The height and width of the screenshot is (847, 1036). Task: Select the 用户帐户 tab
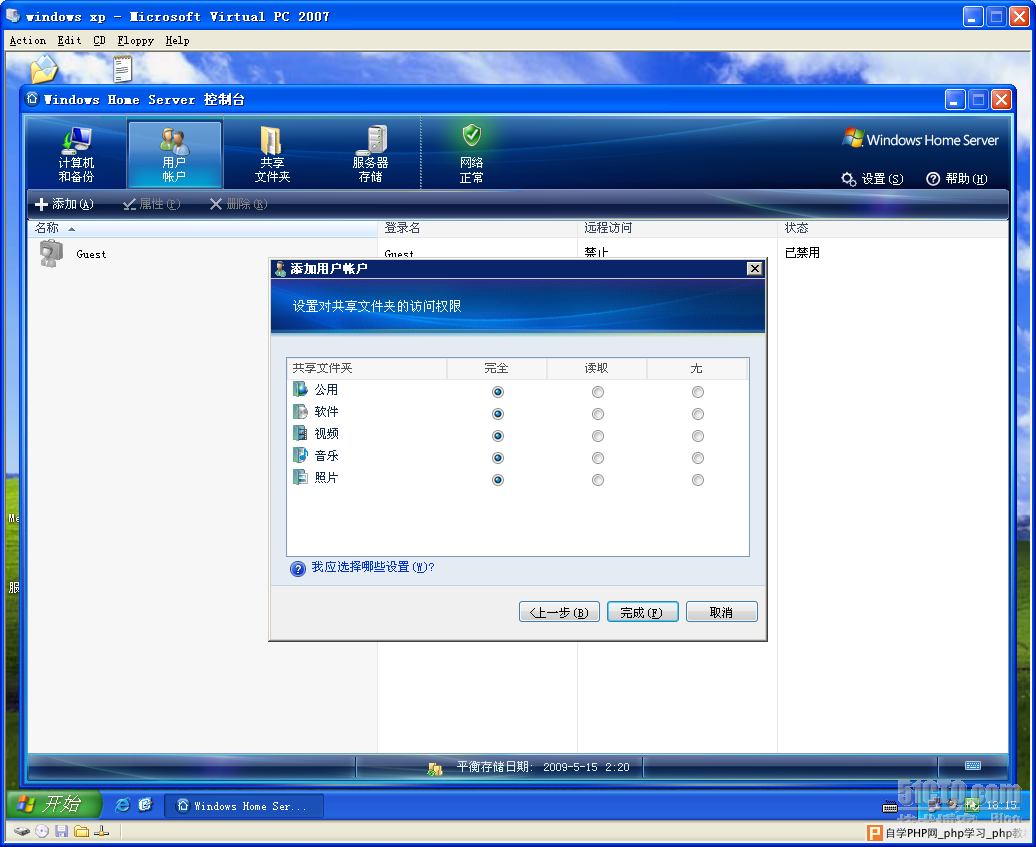(174, 153)
